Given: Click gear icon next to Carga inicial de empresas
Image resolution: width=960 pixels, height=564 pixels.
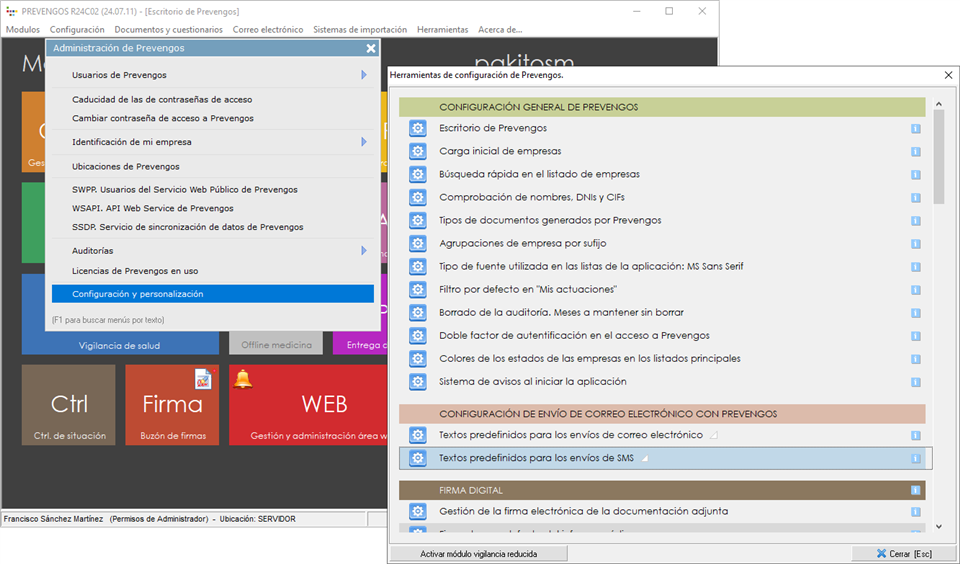Looking at the screenshot, I should (418, 151).
